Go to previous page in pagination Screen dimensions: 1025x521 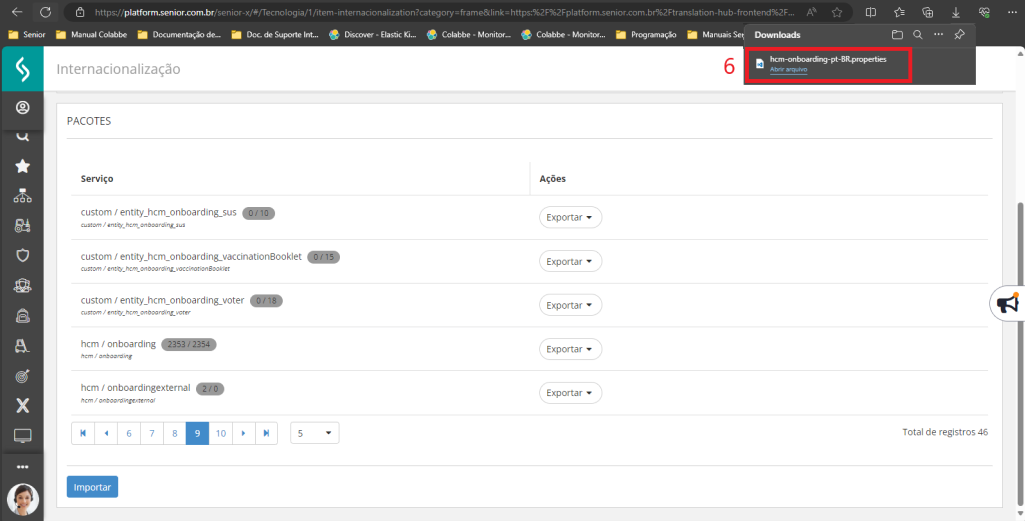click(106, 433)
